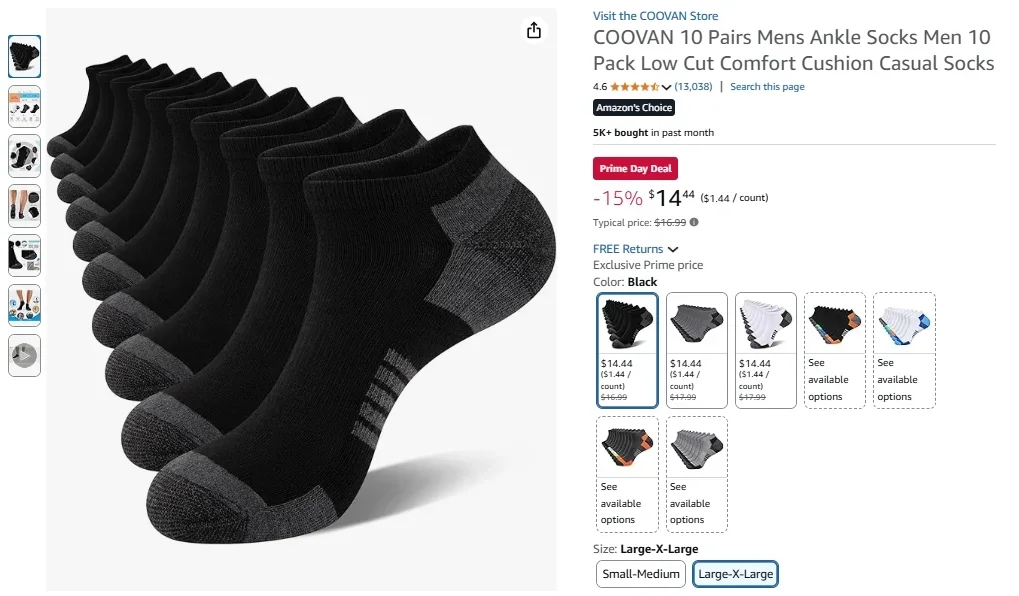Select the thumbnail showing socks worn on feet

24,206
